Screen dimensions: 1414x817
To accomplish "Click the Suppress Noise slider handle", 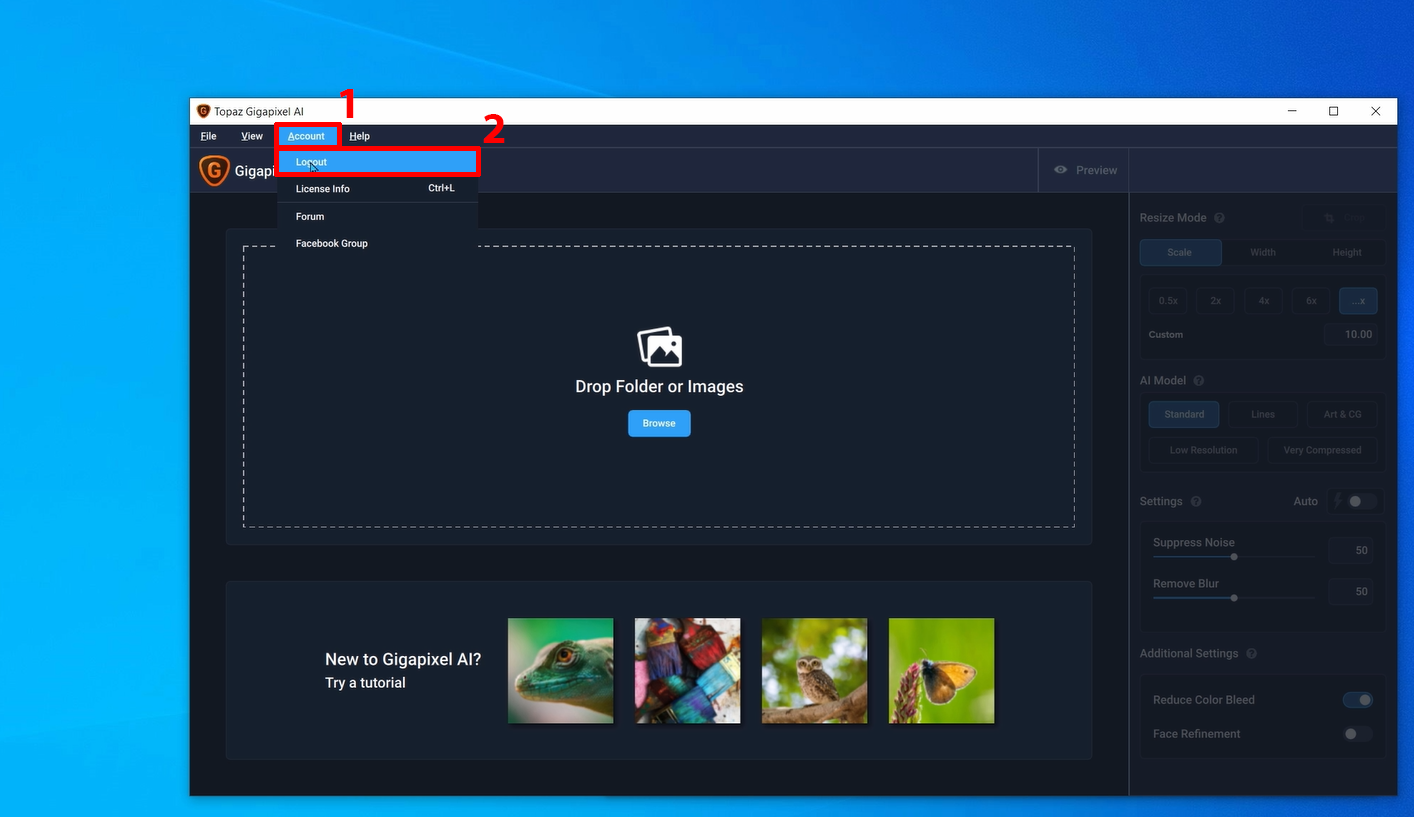I will [x=1234, y=557].
